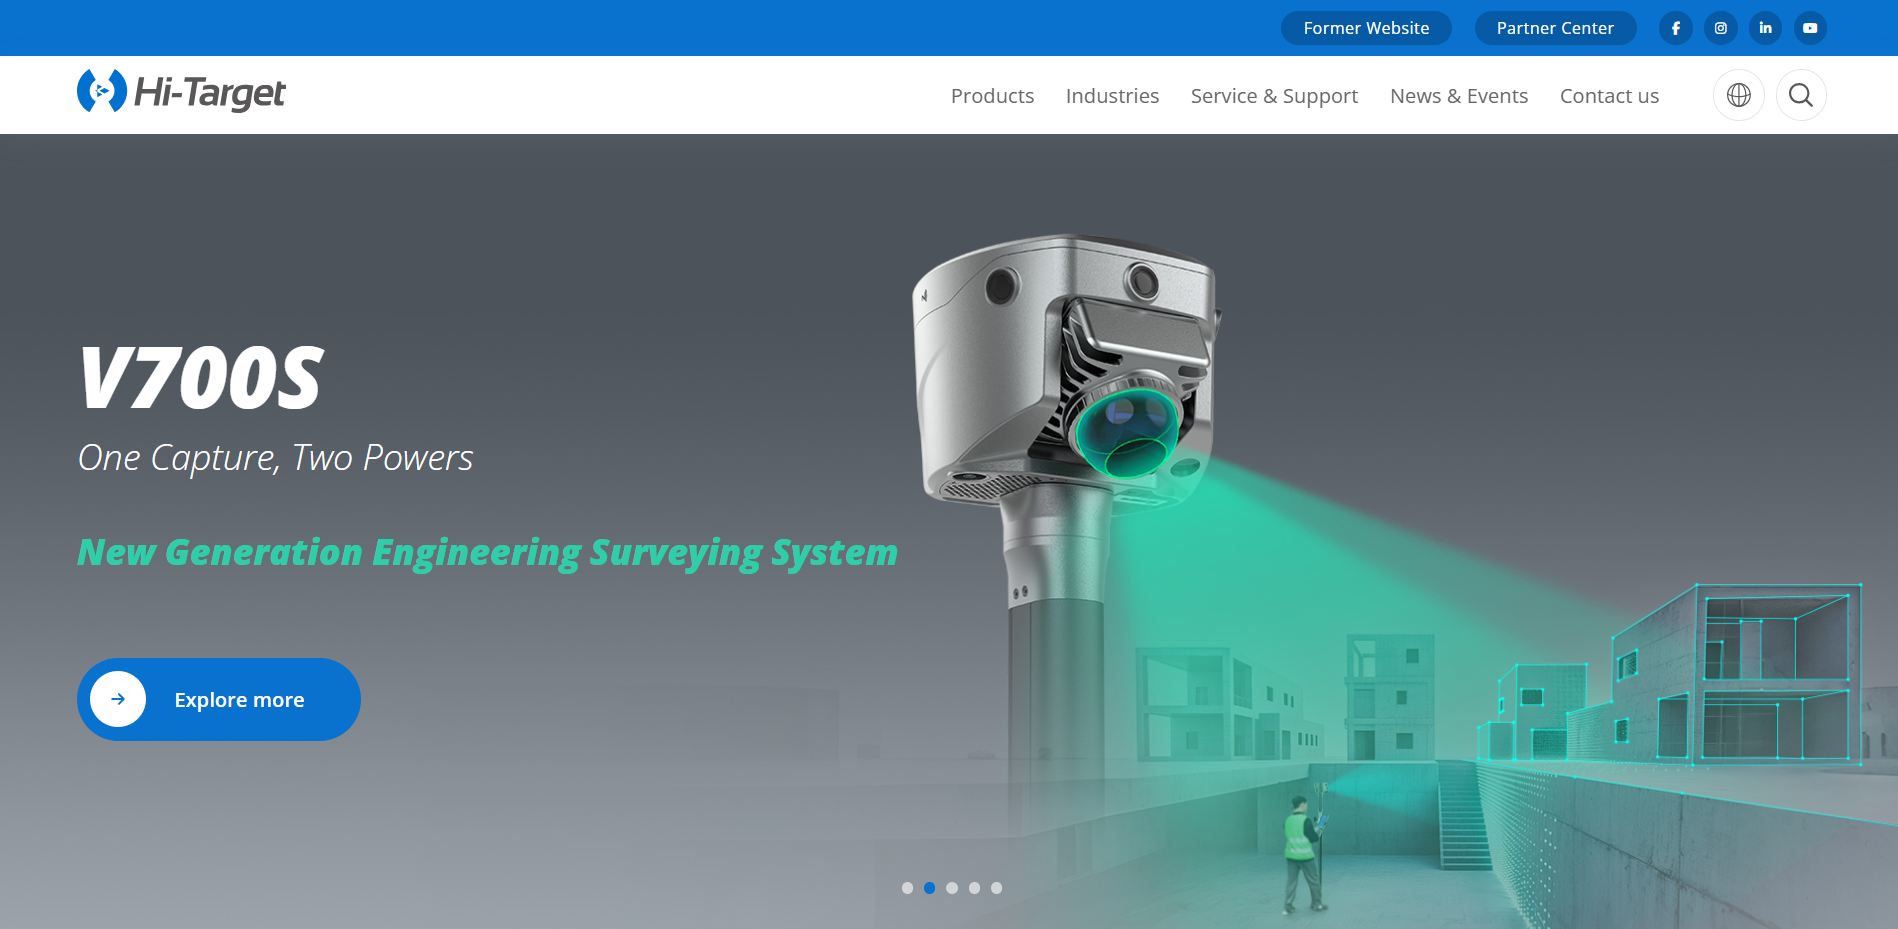Viewport: 1898px width, 929px height.
Task: Click the globe language selector icon
Action: click(1738, 95)
